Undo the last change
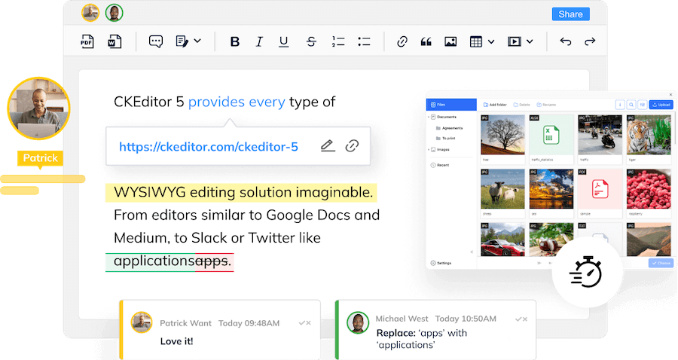The width and height of the screenshot is (678, 360). [x=565, y=41]
